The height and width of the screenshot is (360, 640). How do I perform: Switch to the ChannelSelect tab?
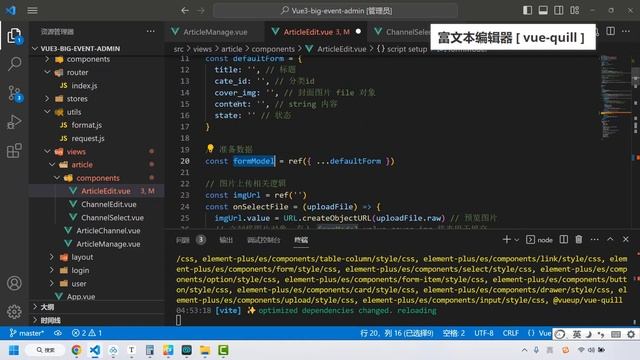point(402,32)
